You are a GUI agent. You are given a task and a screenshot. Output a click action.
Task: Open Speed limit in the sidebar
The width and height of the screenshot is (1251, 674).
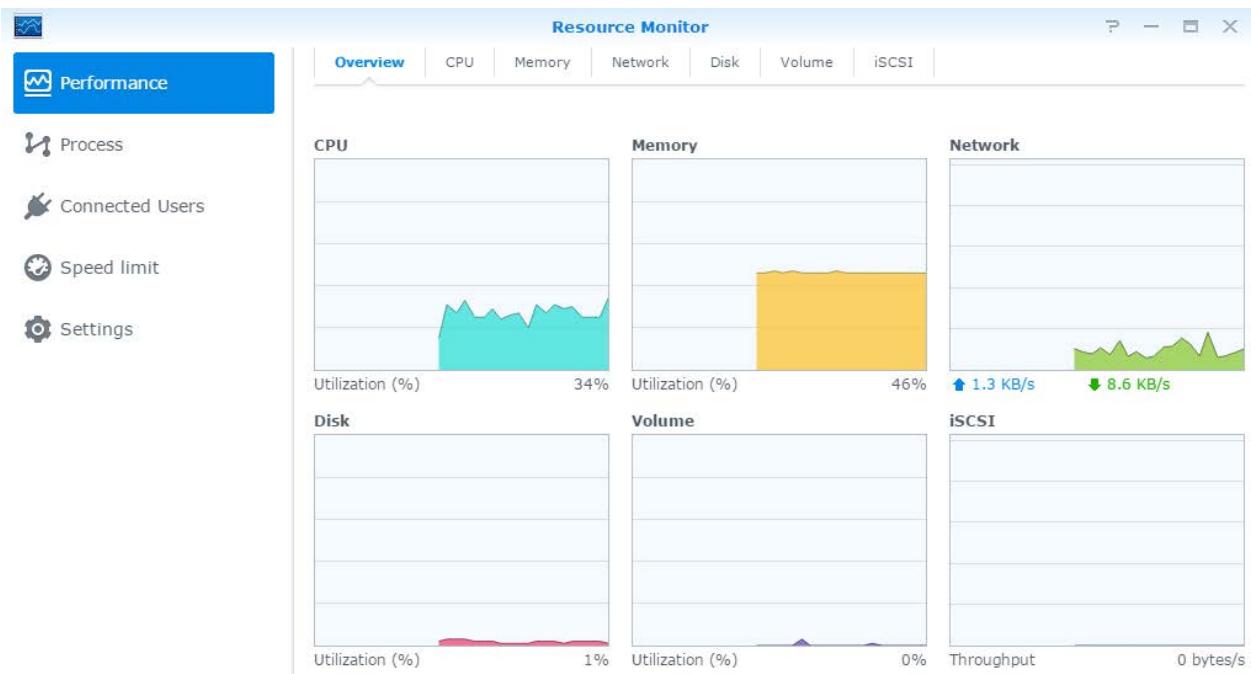(144, 268)
